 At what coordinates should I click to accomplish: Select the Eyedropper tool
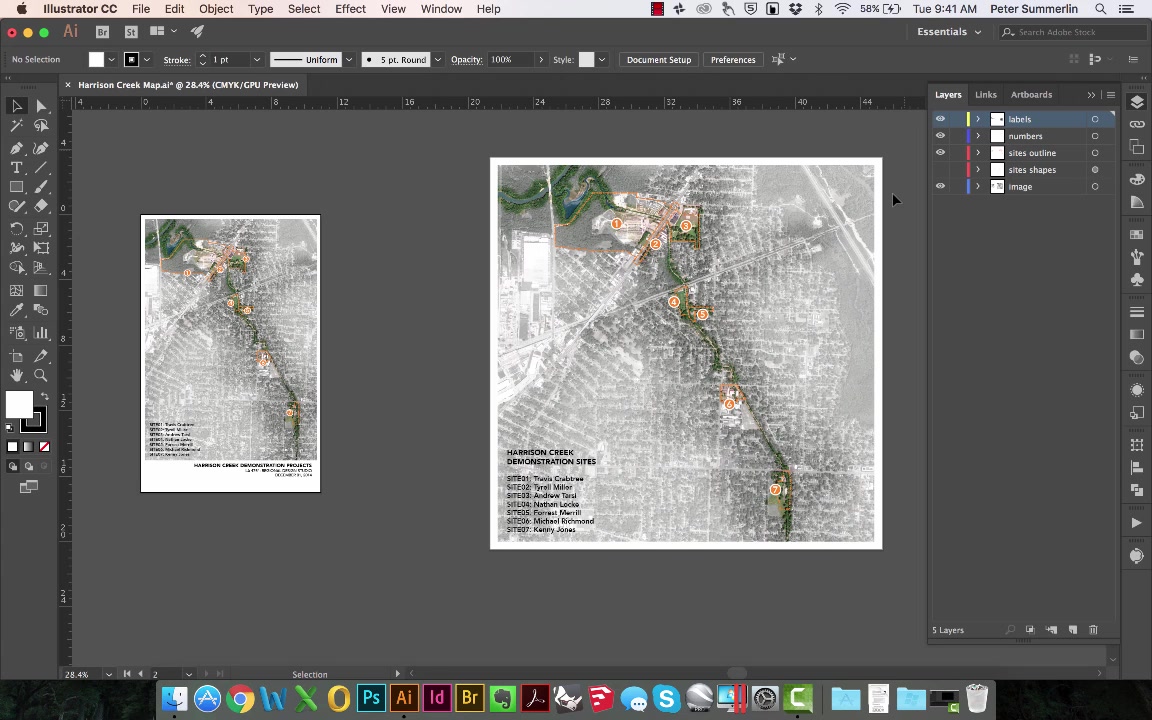tap(17, 308)
